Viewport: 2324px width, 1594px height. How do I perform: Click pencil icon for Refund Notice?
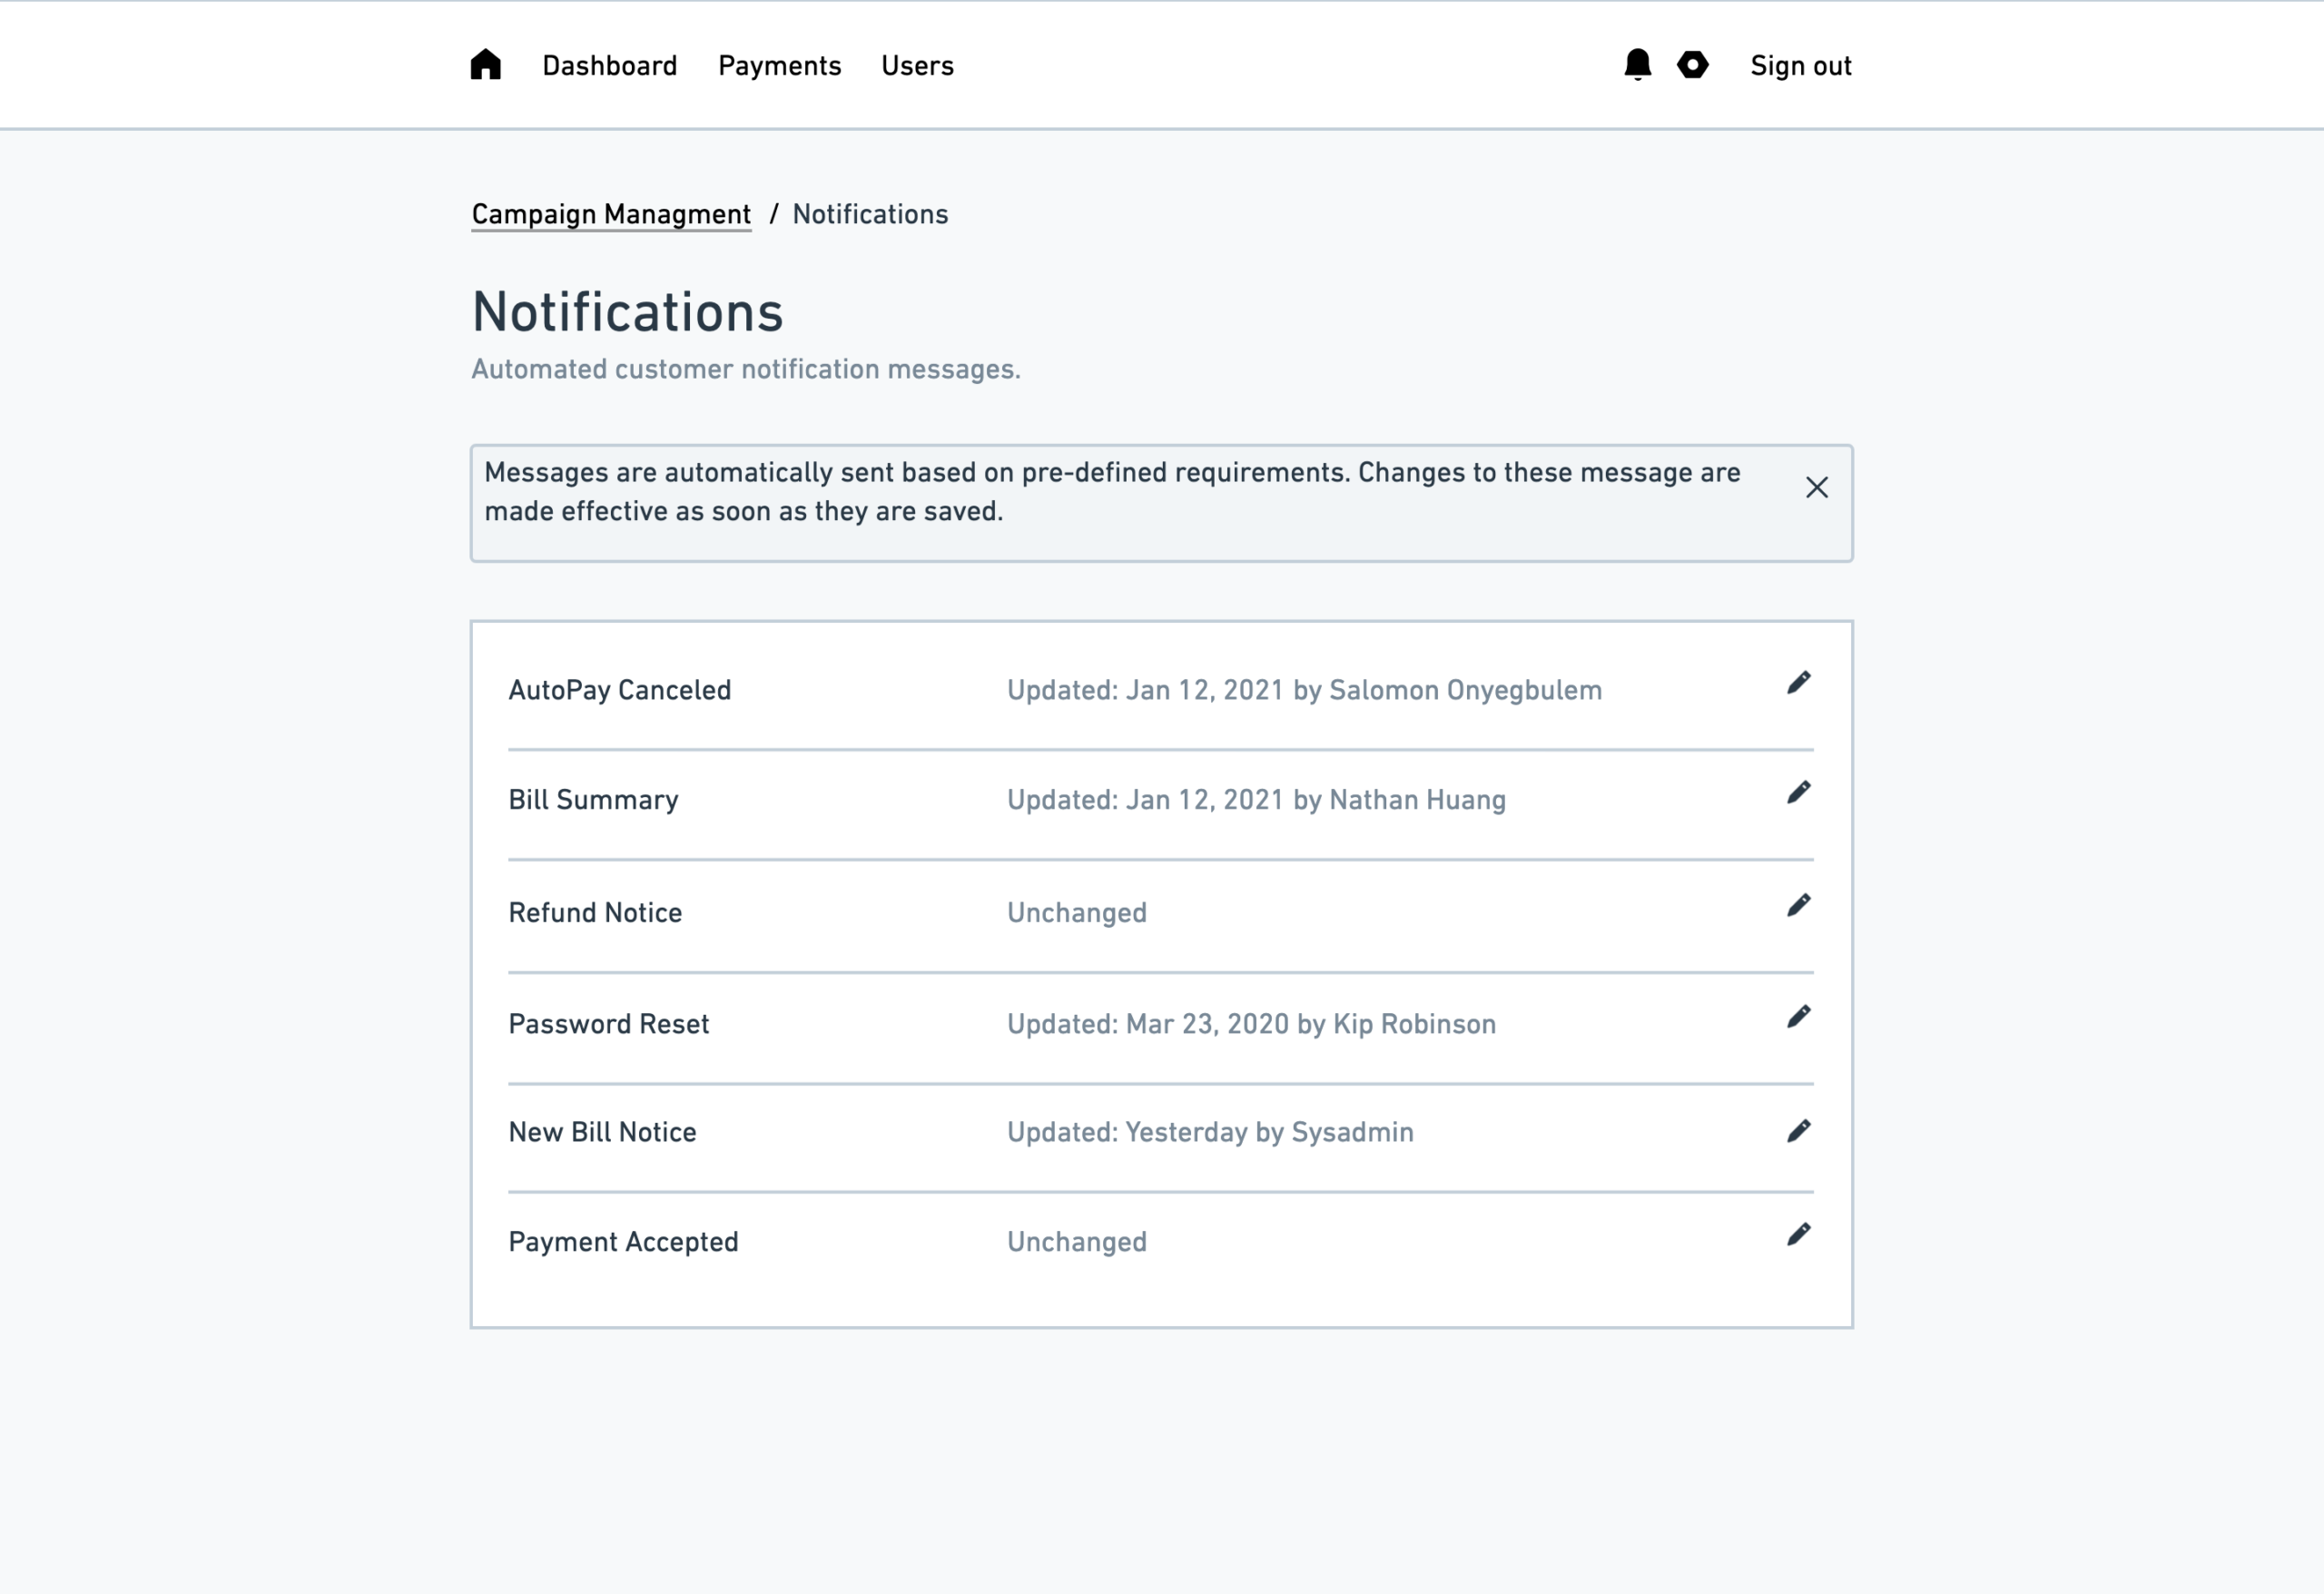coord(1798,906)
